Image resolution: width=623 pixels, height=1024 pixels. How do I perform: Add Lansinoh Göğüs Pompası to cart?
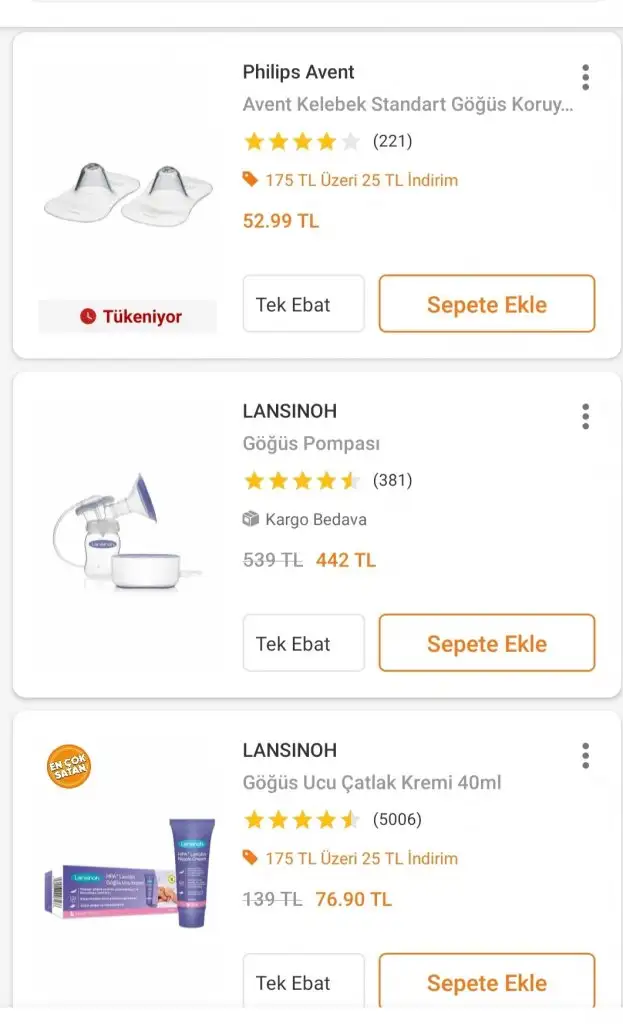(x=486, y=643)
